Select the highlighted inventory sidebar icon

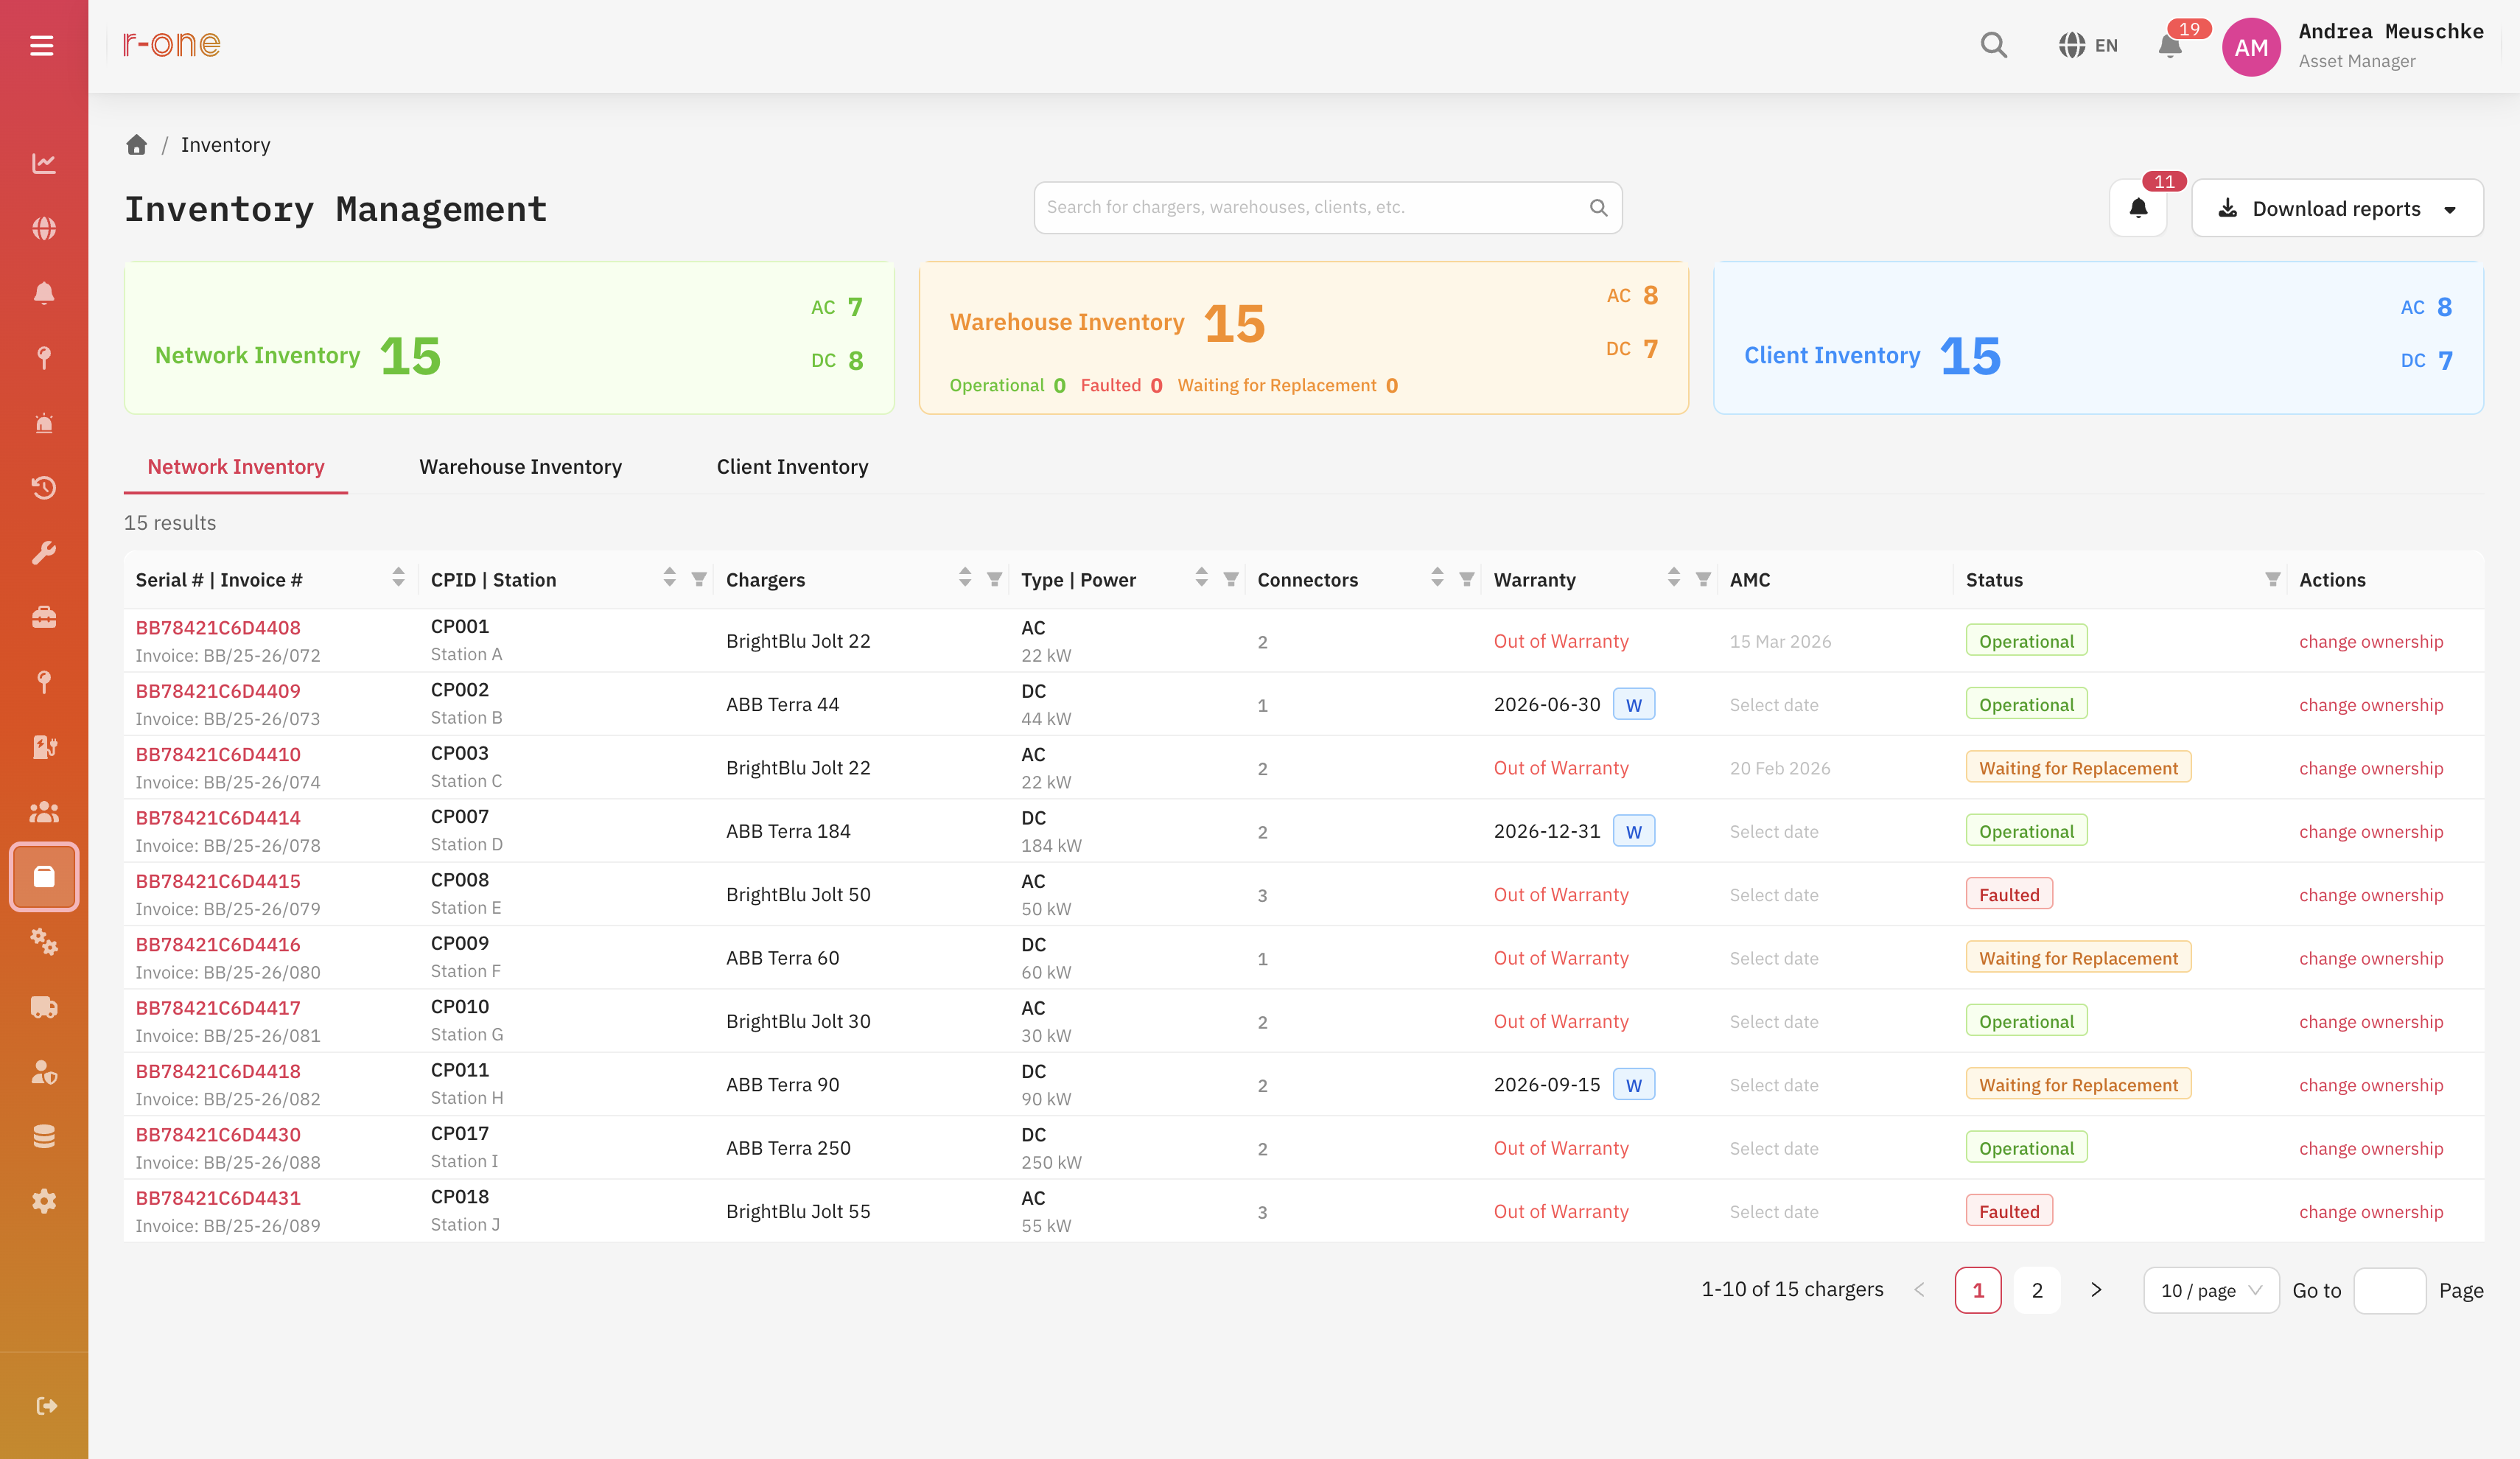coord(44,877)
